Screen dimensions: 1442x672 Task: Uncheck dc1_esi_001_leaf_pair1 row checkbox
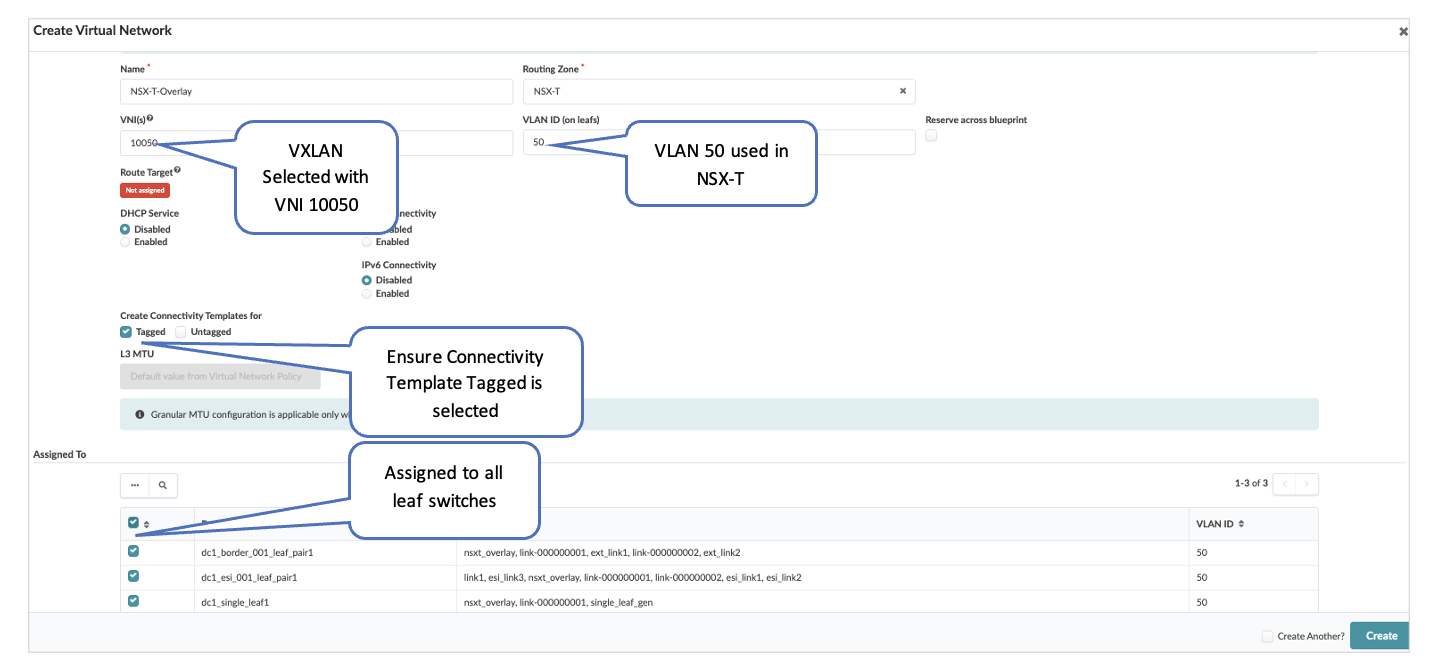[134, 576]
